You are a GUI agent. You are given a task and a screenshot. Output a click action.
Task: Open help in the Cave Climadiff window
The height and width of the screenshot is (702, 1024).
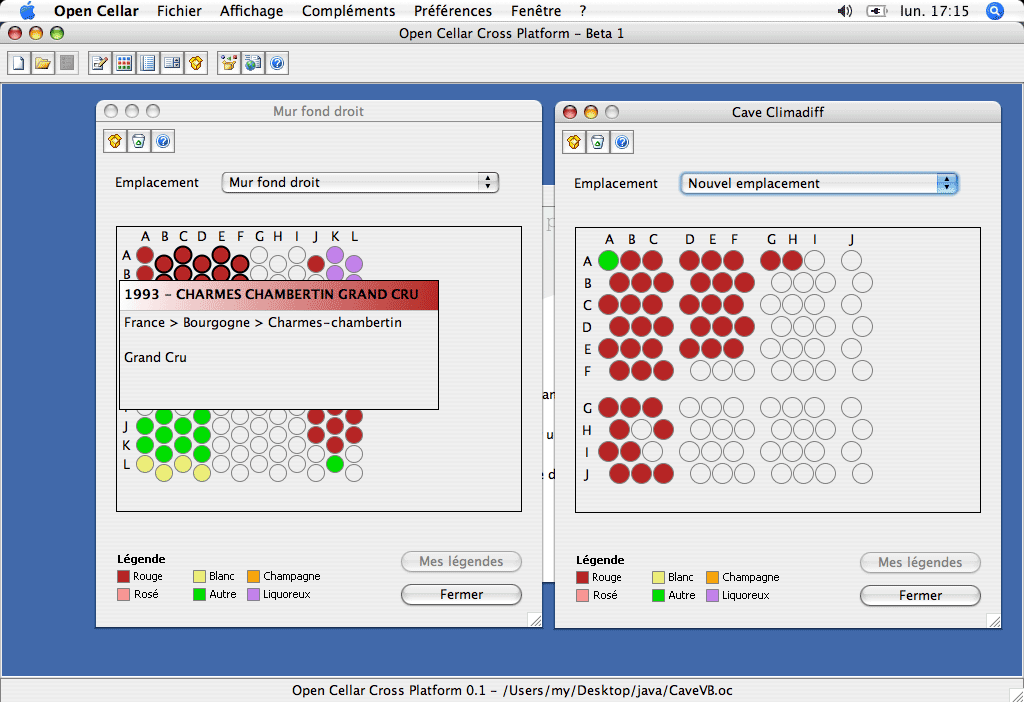(622, 142)
